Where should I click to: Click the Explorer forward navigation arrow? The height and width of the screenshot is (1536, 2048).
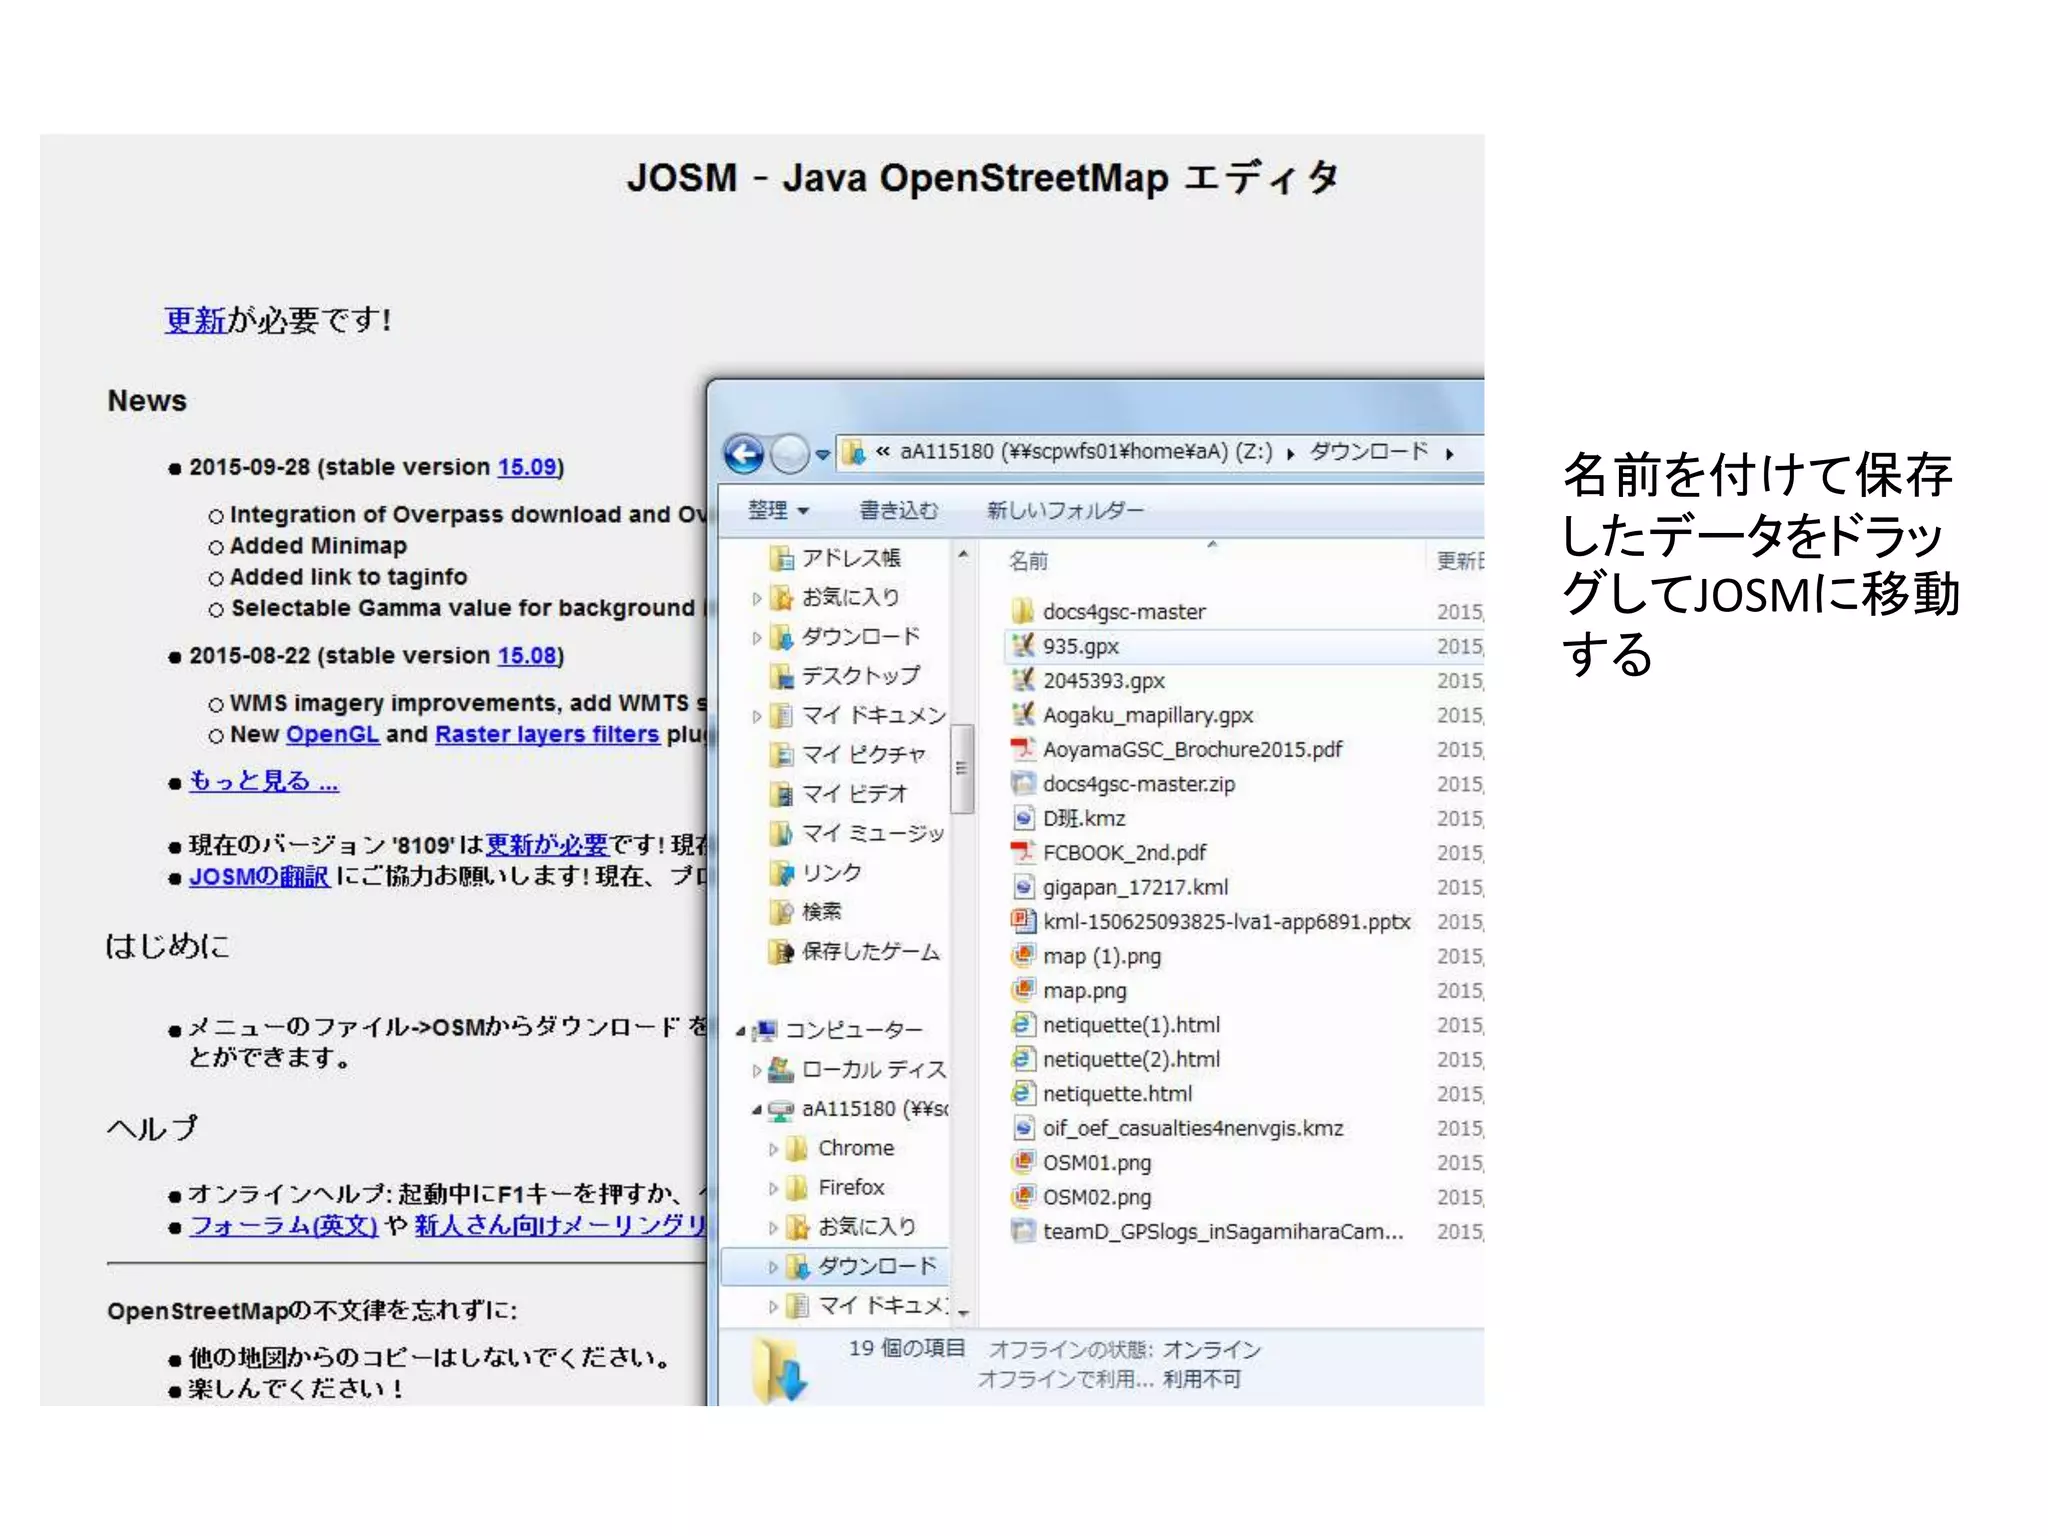[x=790, y=454]
